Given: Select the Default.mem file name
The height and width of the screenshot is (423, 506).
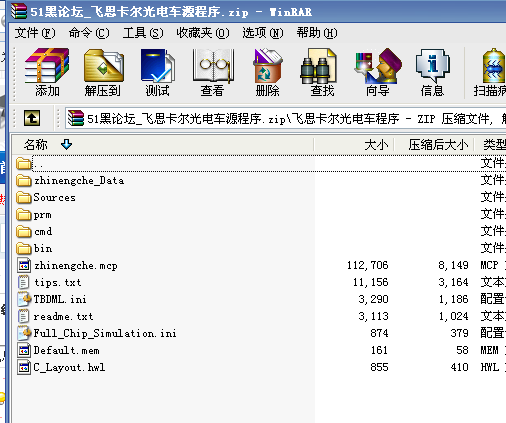Looking at the screenshot, I should pos(66,350).
